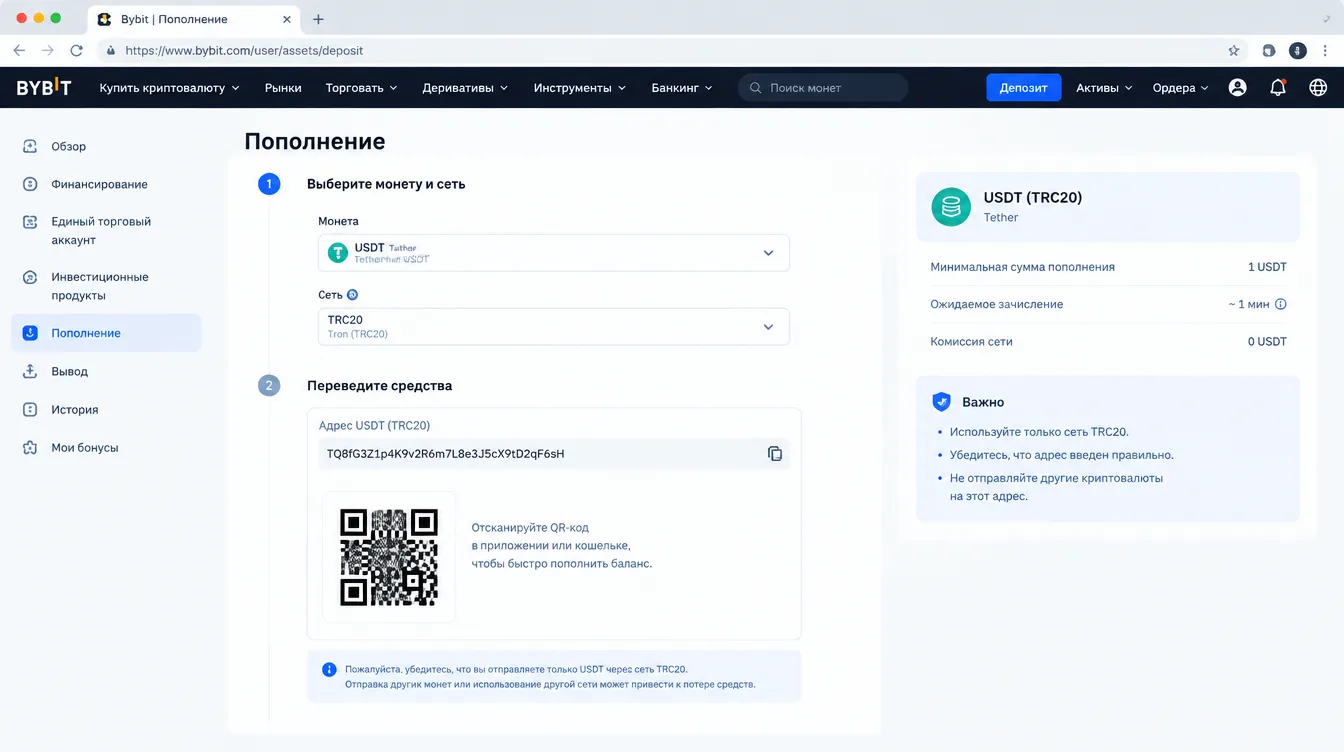Expand the Инструменты menu

580,88
